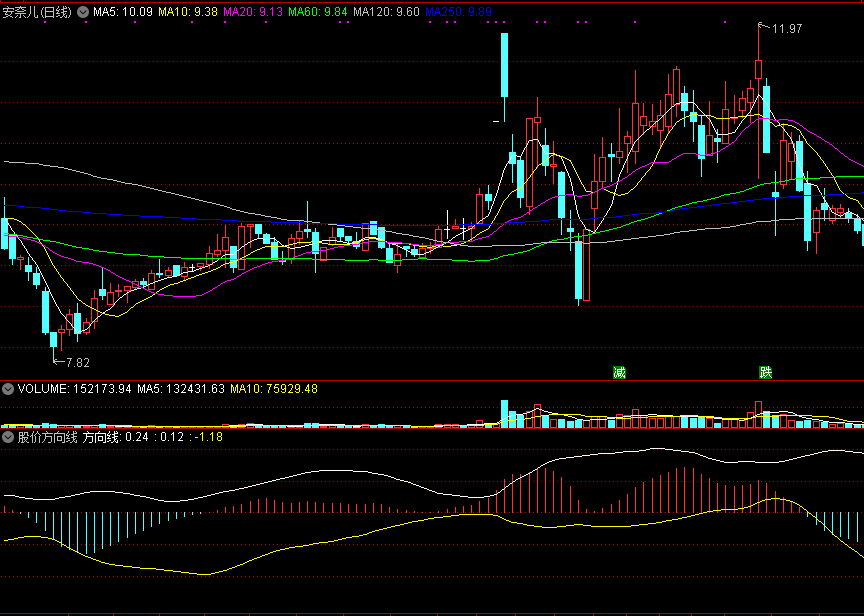Click the 7.82 low price label

coord(78,363)
